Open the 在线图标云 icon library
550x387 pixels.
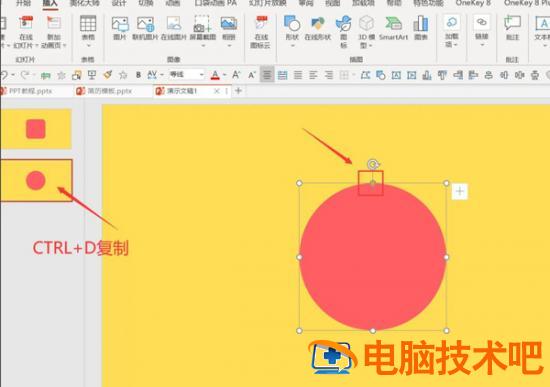pyautogui.click(x=261, y=32)
